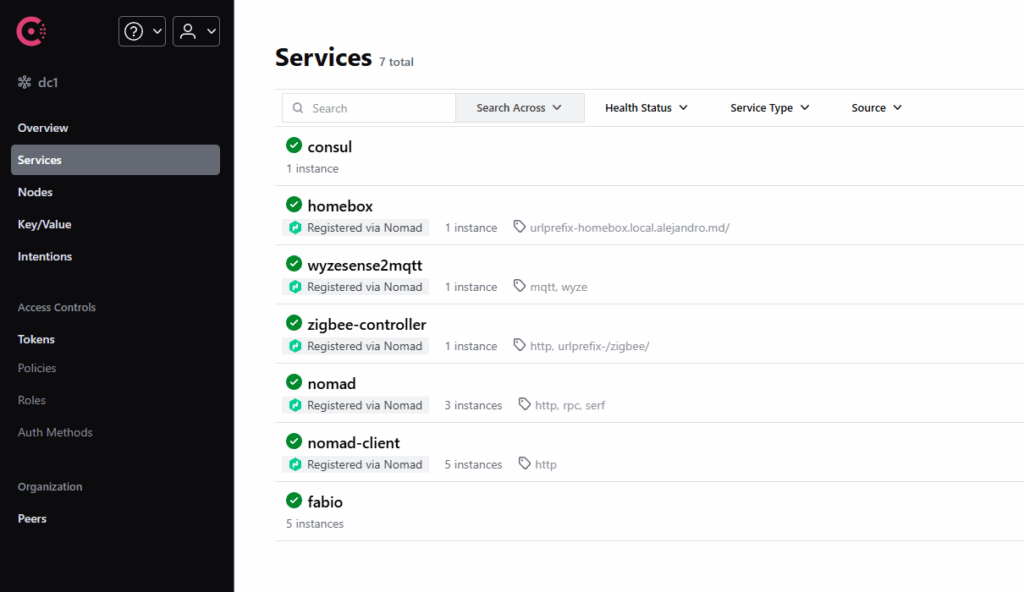Open the Health Status filter
The image size is (1024, 592).
[x=646, y=108]
